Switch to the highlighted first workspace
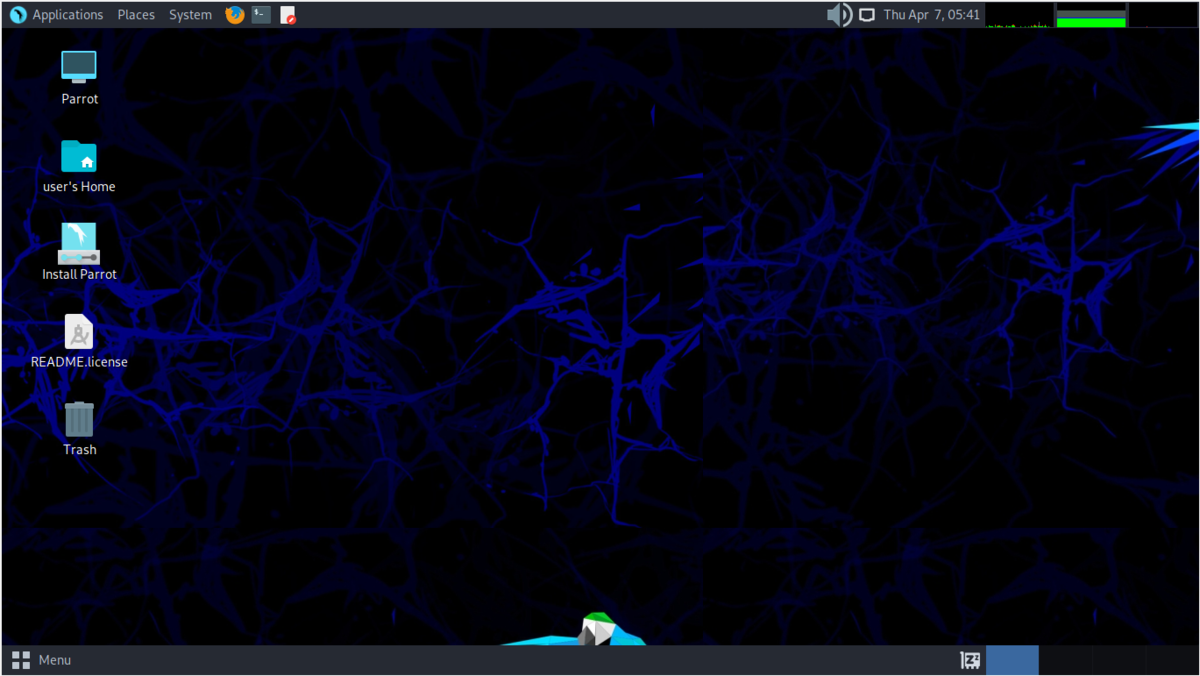This screenshot has height=676, width=1200. pos(1012,660)
